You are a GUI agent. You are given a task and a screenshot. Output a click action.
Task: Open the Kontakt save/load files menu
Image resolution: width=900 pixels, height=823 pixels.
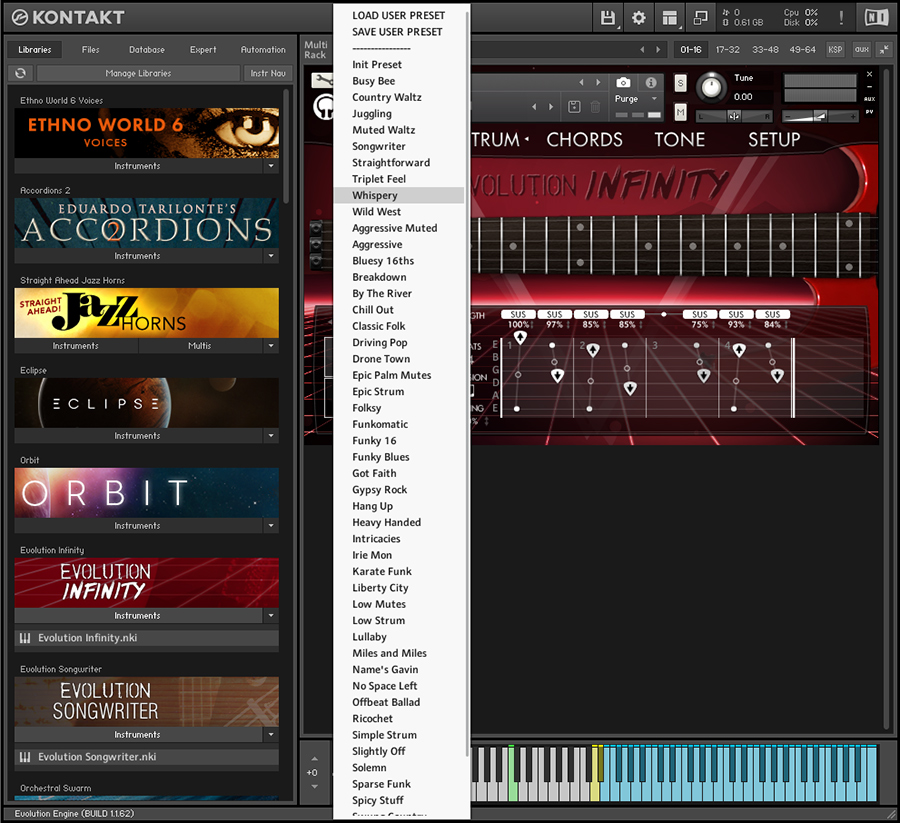point(608,18)
